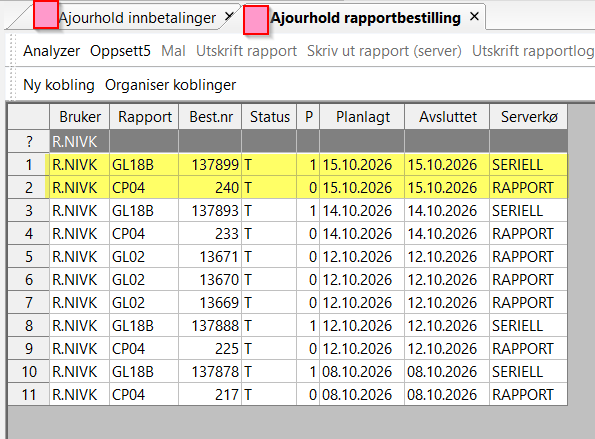Select row 1 header in grid

(x=28, y=165)
